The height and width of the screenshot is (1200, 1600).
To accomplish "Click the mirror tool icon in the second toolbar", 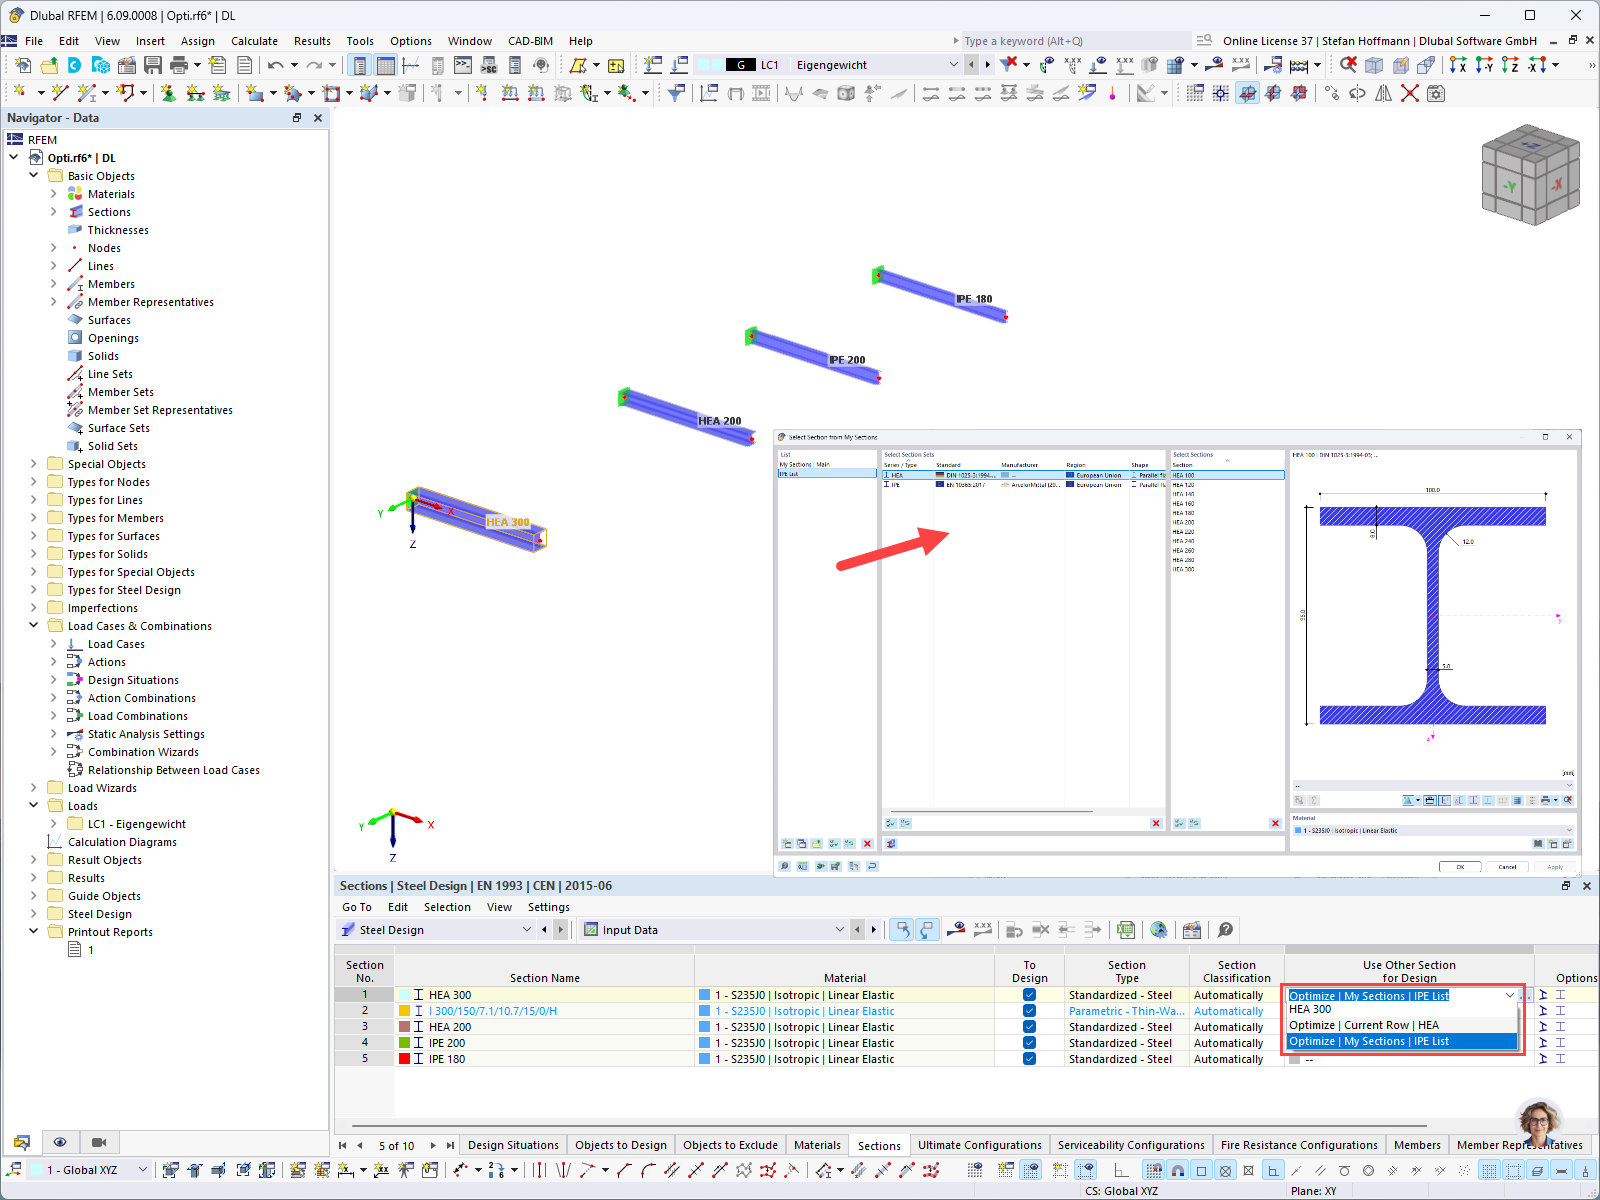I will [1383, 93].
